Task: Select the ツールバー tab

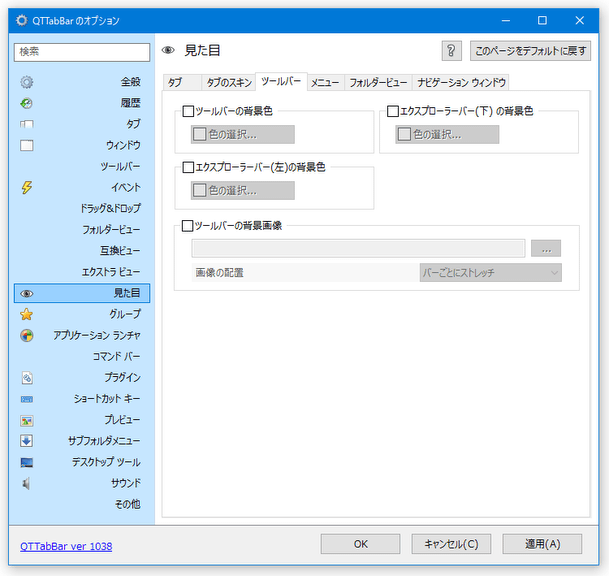Action: click(x=281, y=81)
